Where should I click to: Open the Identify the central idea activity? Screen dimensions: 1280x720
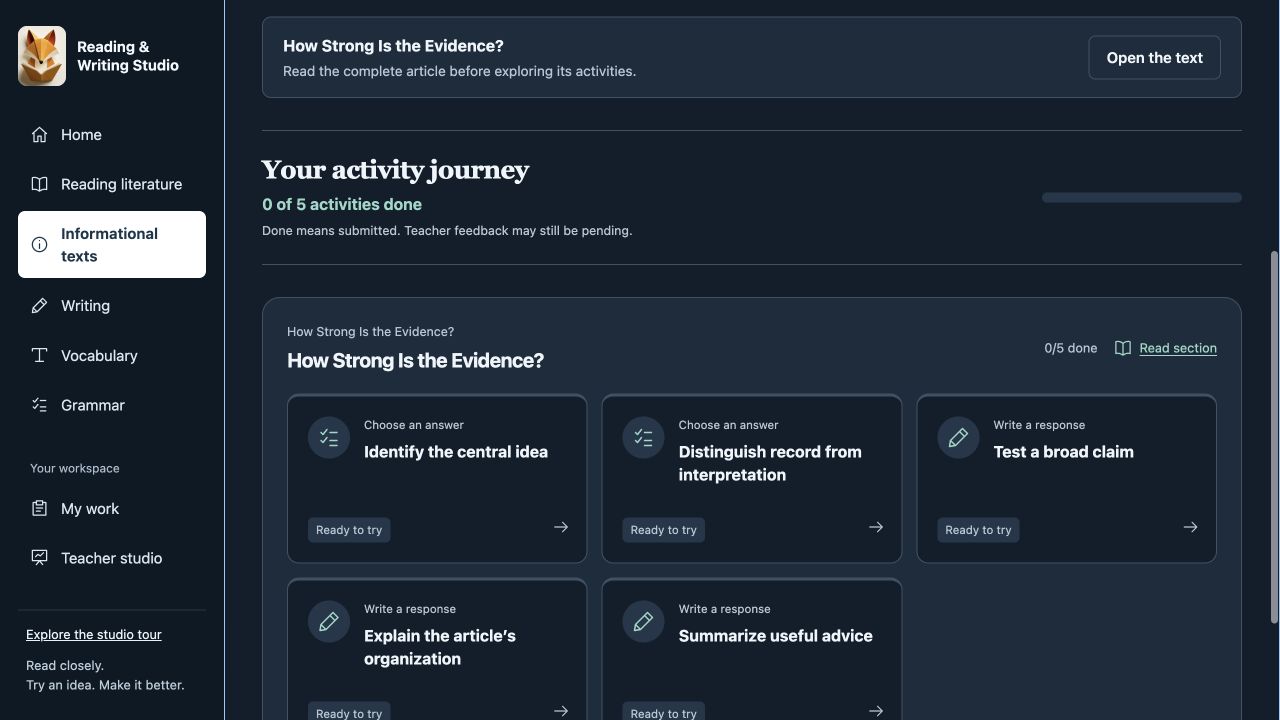pyautogui.click(x=437, y=479)
